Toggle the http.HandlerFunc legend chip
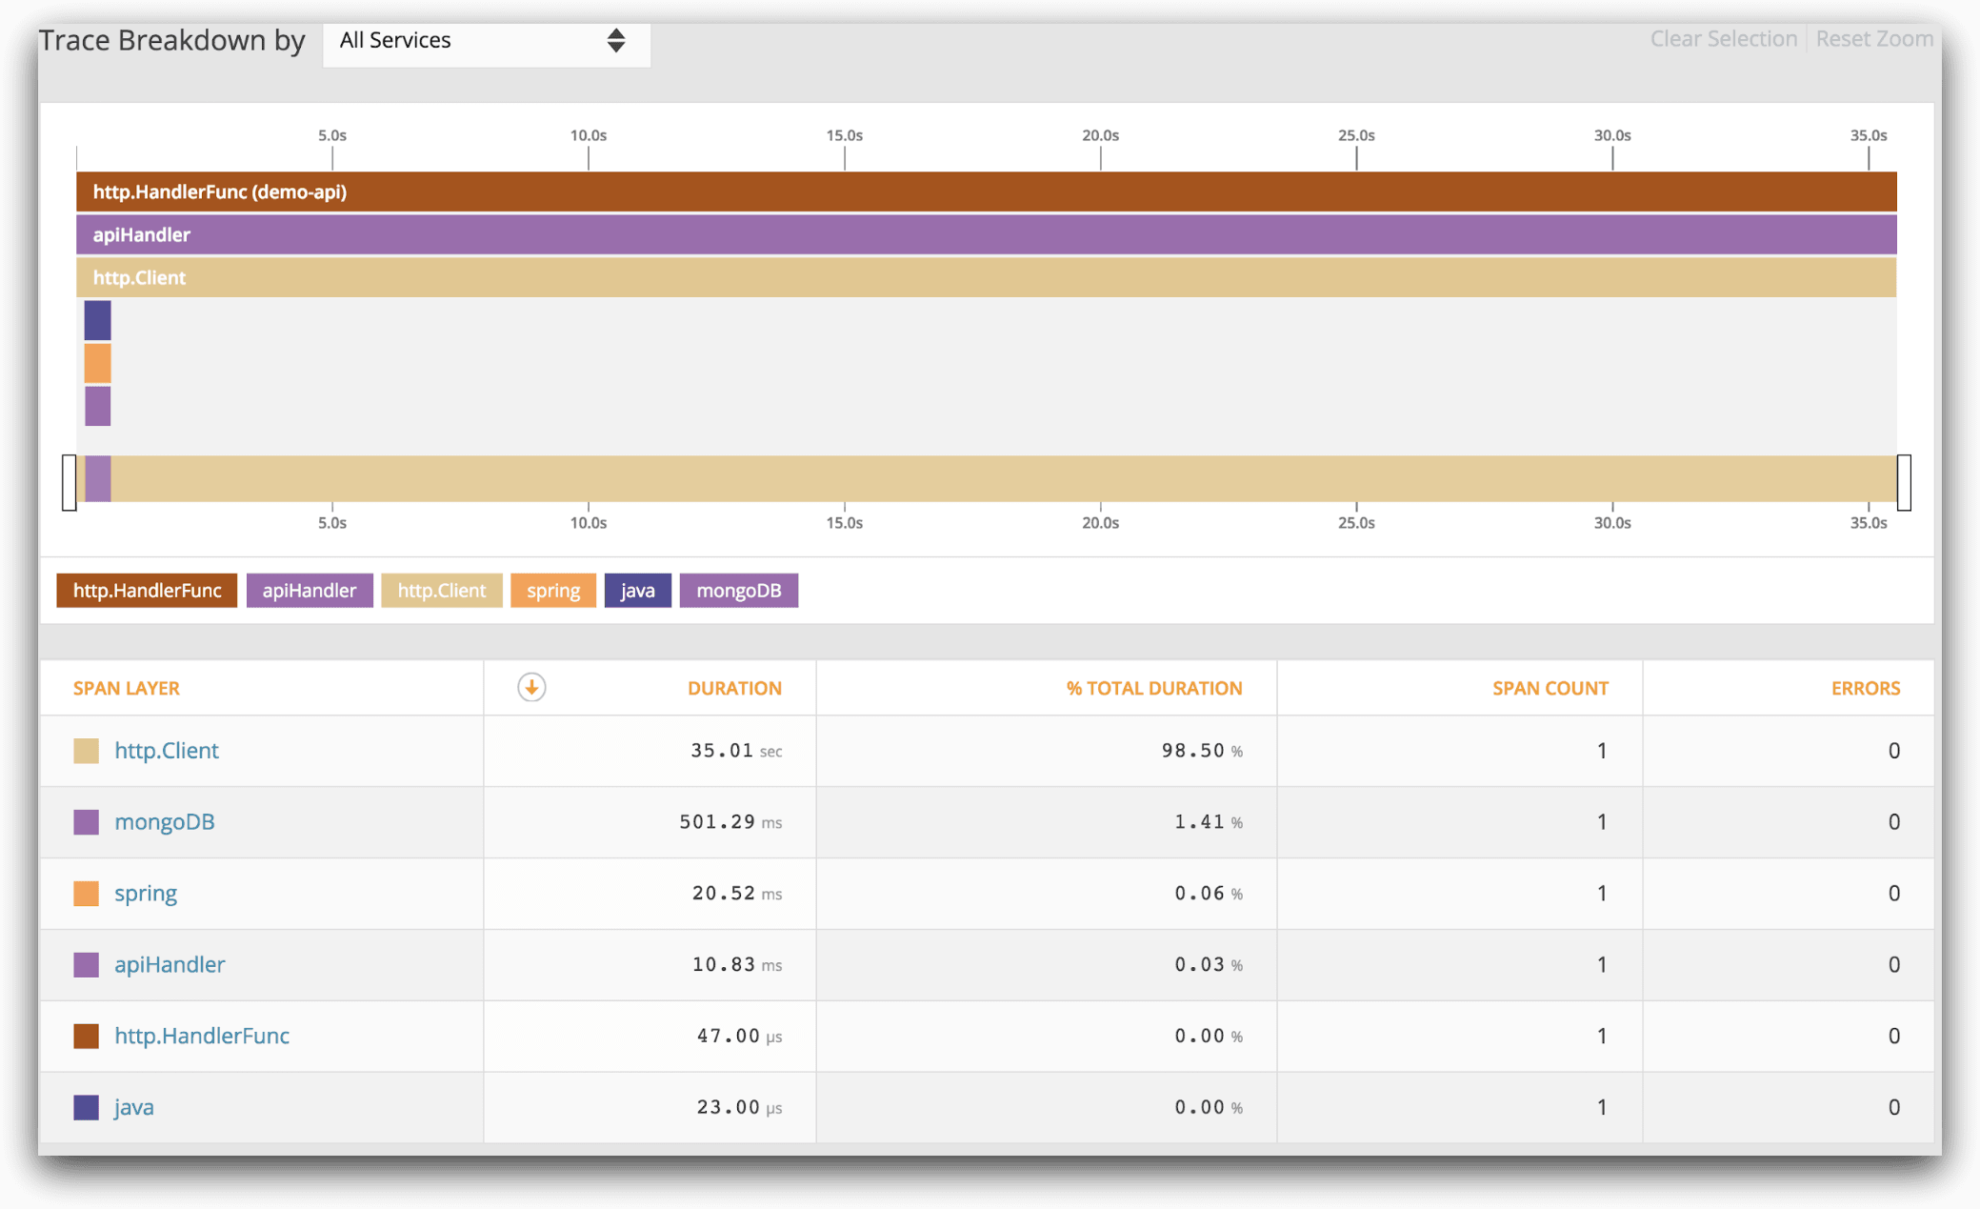The width and height of the screenshot is (1980, 1209). coord(146,590)
